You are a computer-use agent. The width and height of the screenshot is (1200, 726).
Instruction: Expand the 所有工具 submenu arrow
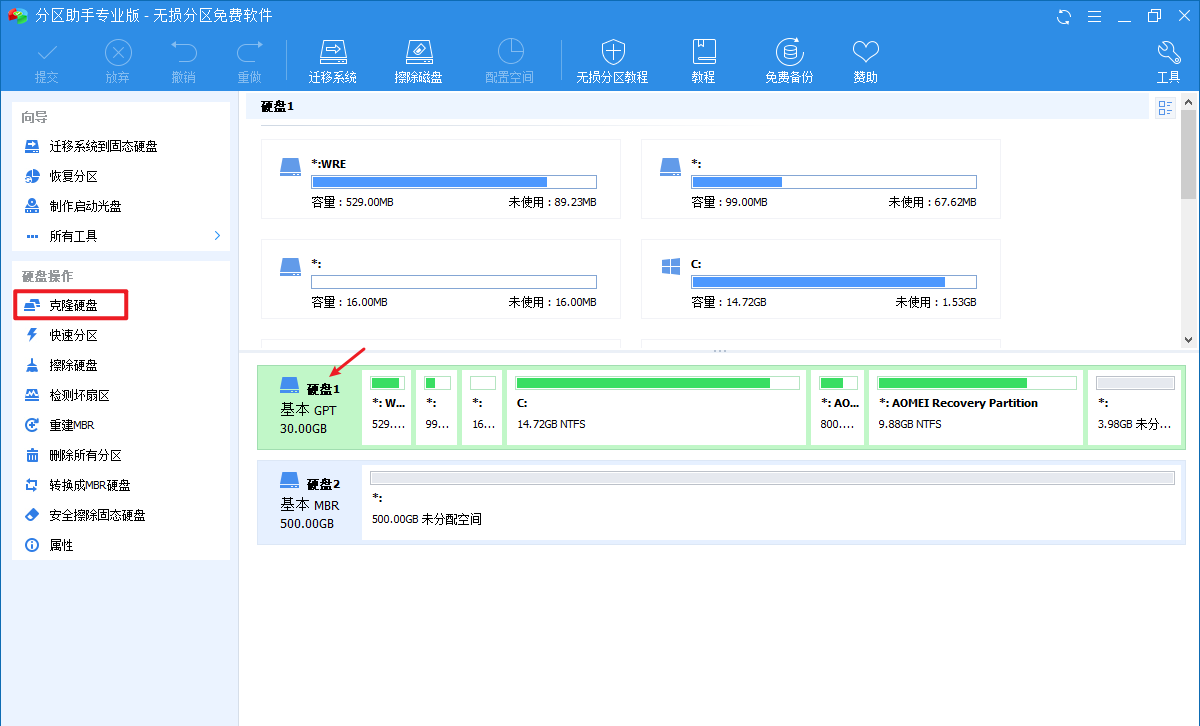(x=218, y=236)
